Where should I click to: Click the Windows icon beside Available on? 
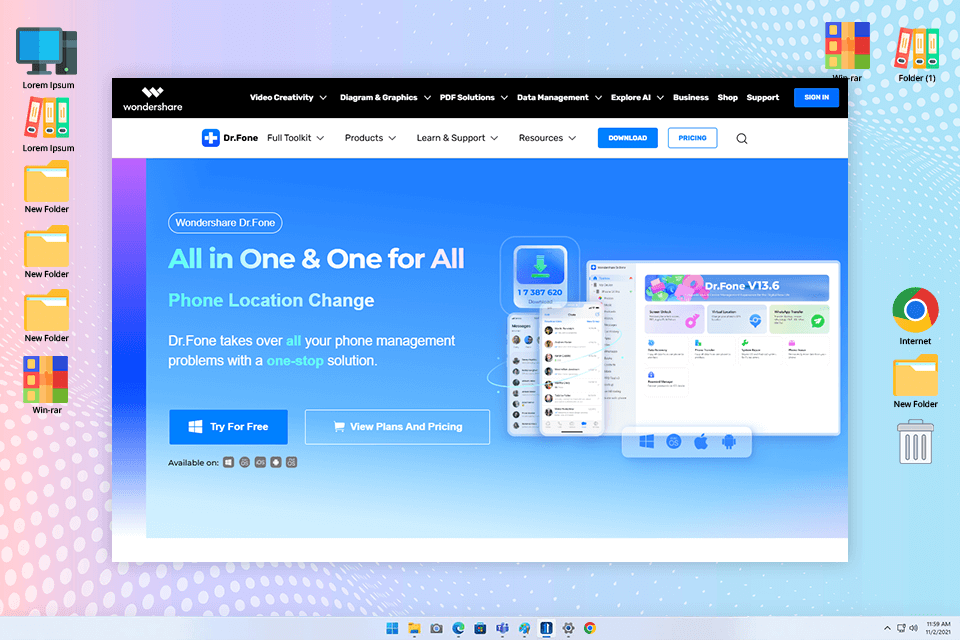[x=228, y=462]
